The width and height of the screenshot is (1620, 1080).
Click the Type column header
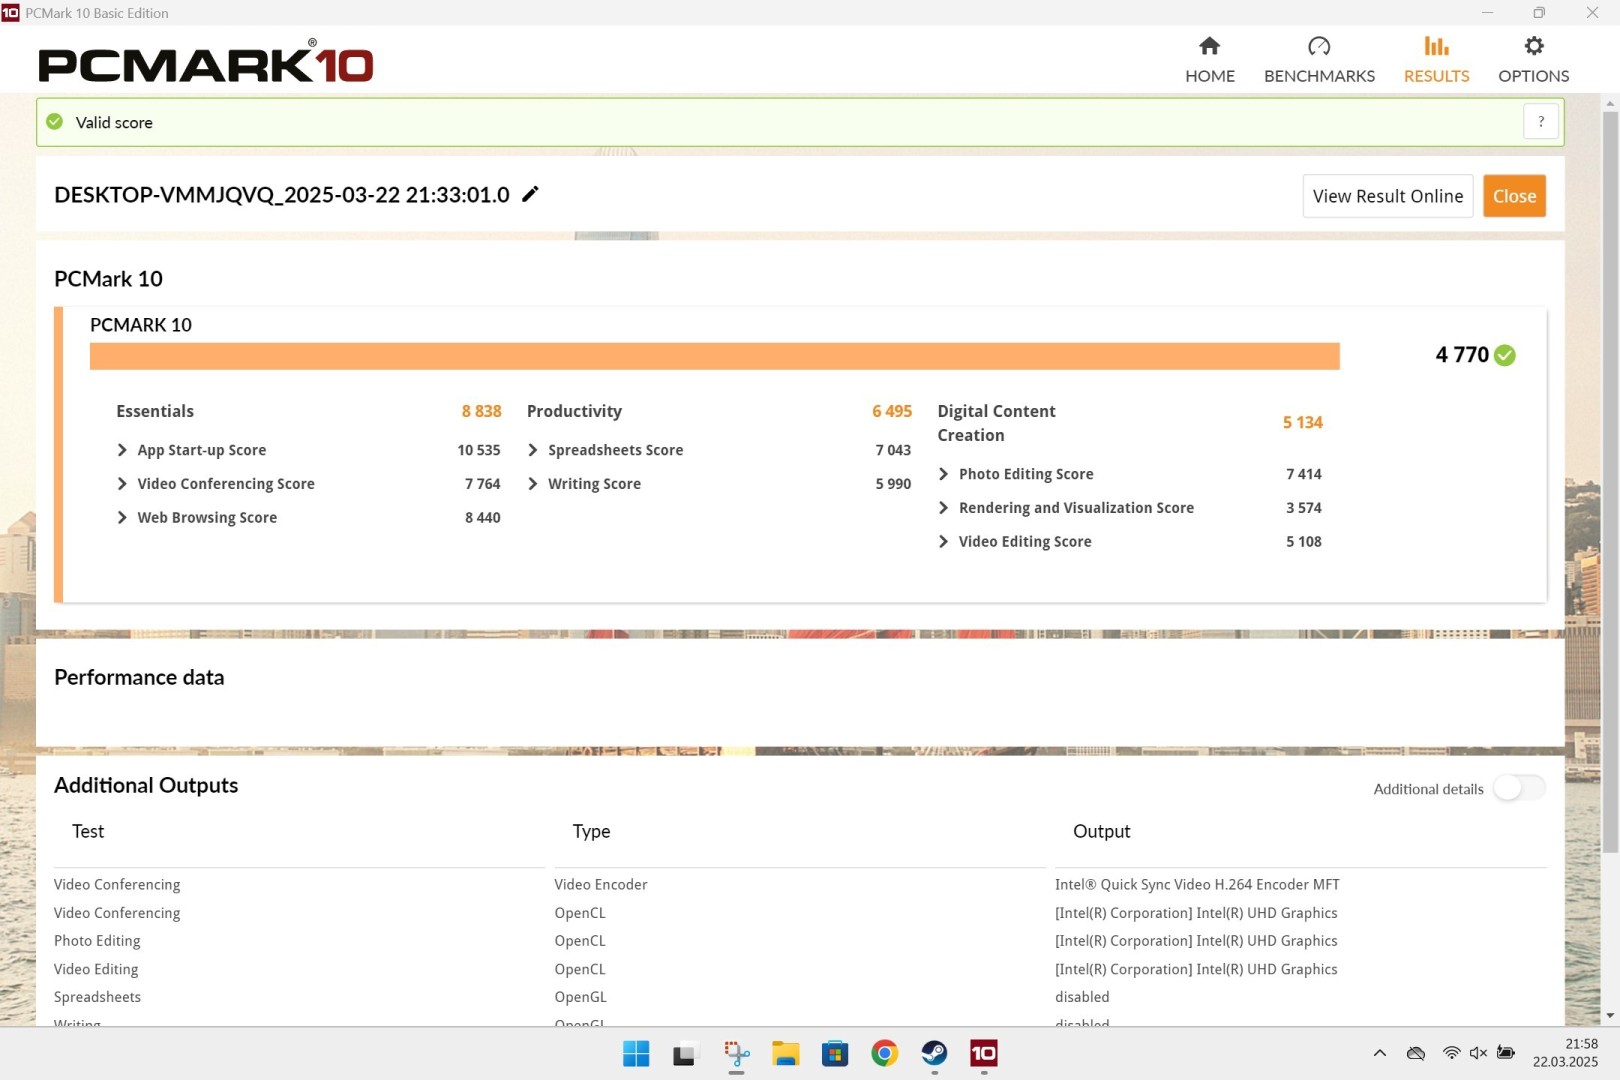[x=591, y=831]
